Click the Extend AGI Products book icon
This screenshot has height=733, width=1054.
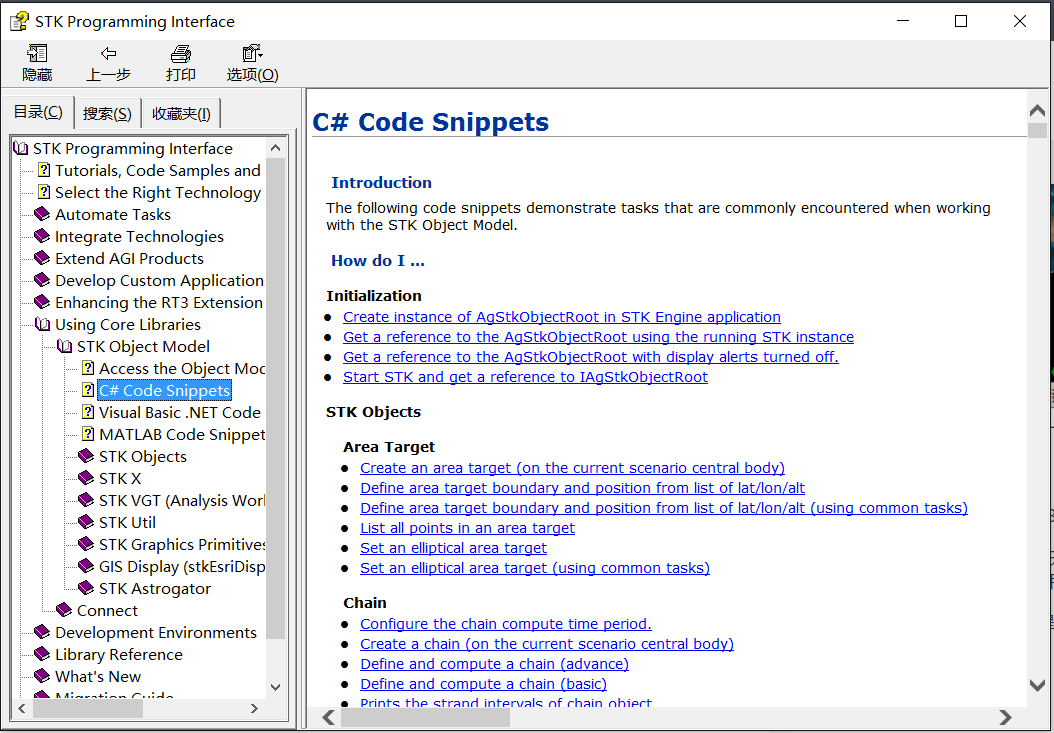click(x=42, y=258)
